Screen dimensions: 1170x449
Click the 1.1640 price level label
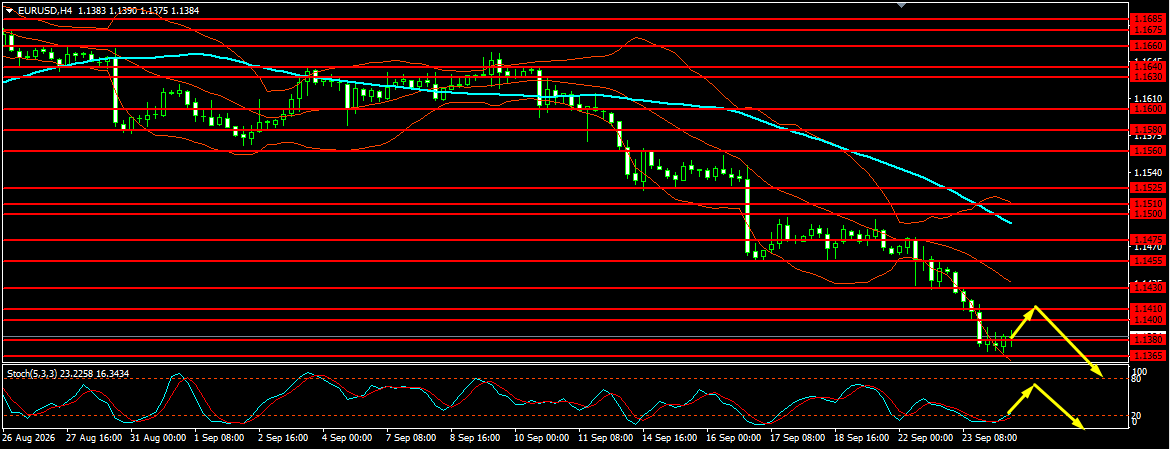[x=1147, y=66]
